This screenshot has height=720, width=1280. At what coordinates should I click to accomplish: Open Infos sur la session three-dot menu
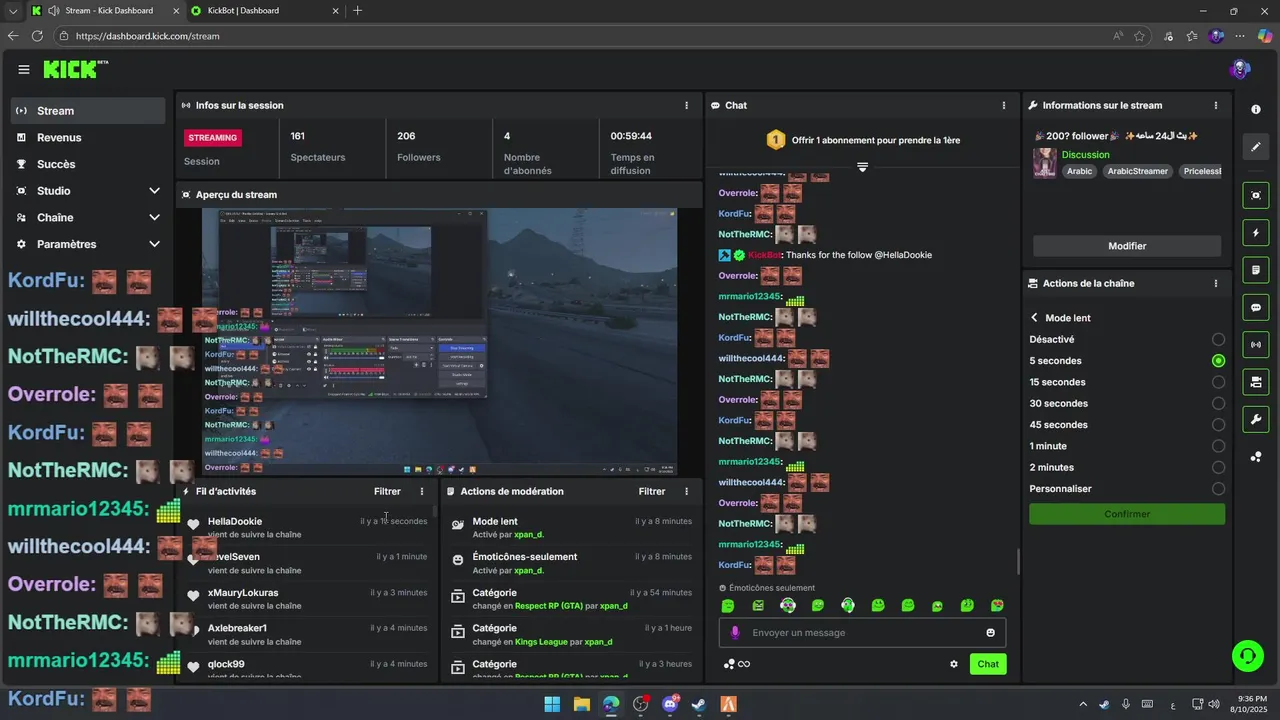click(686, 105)
